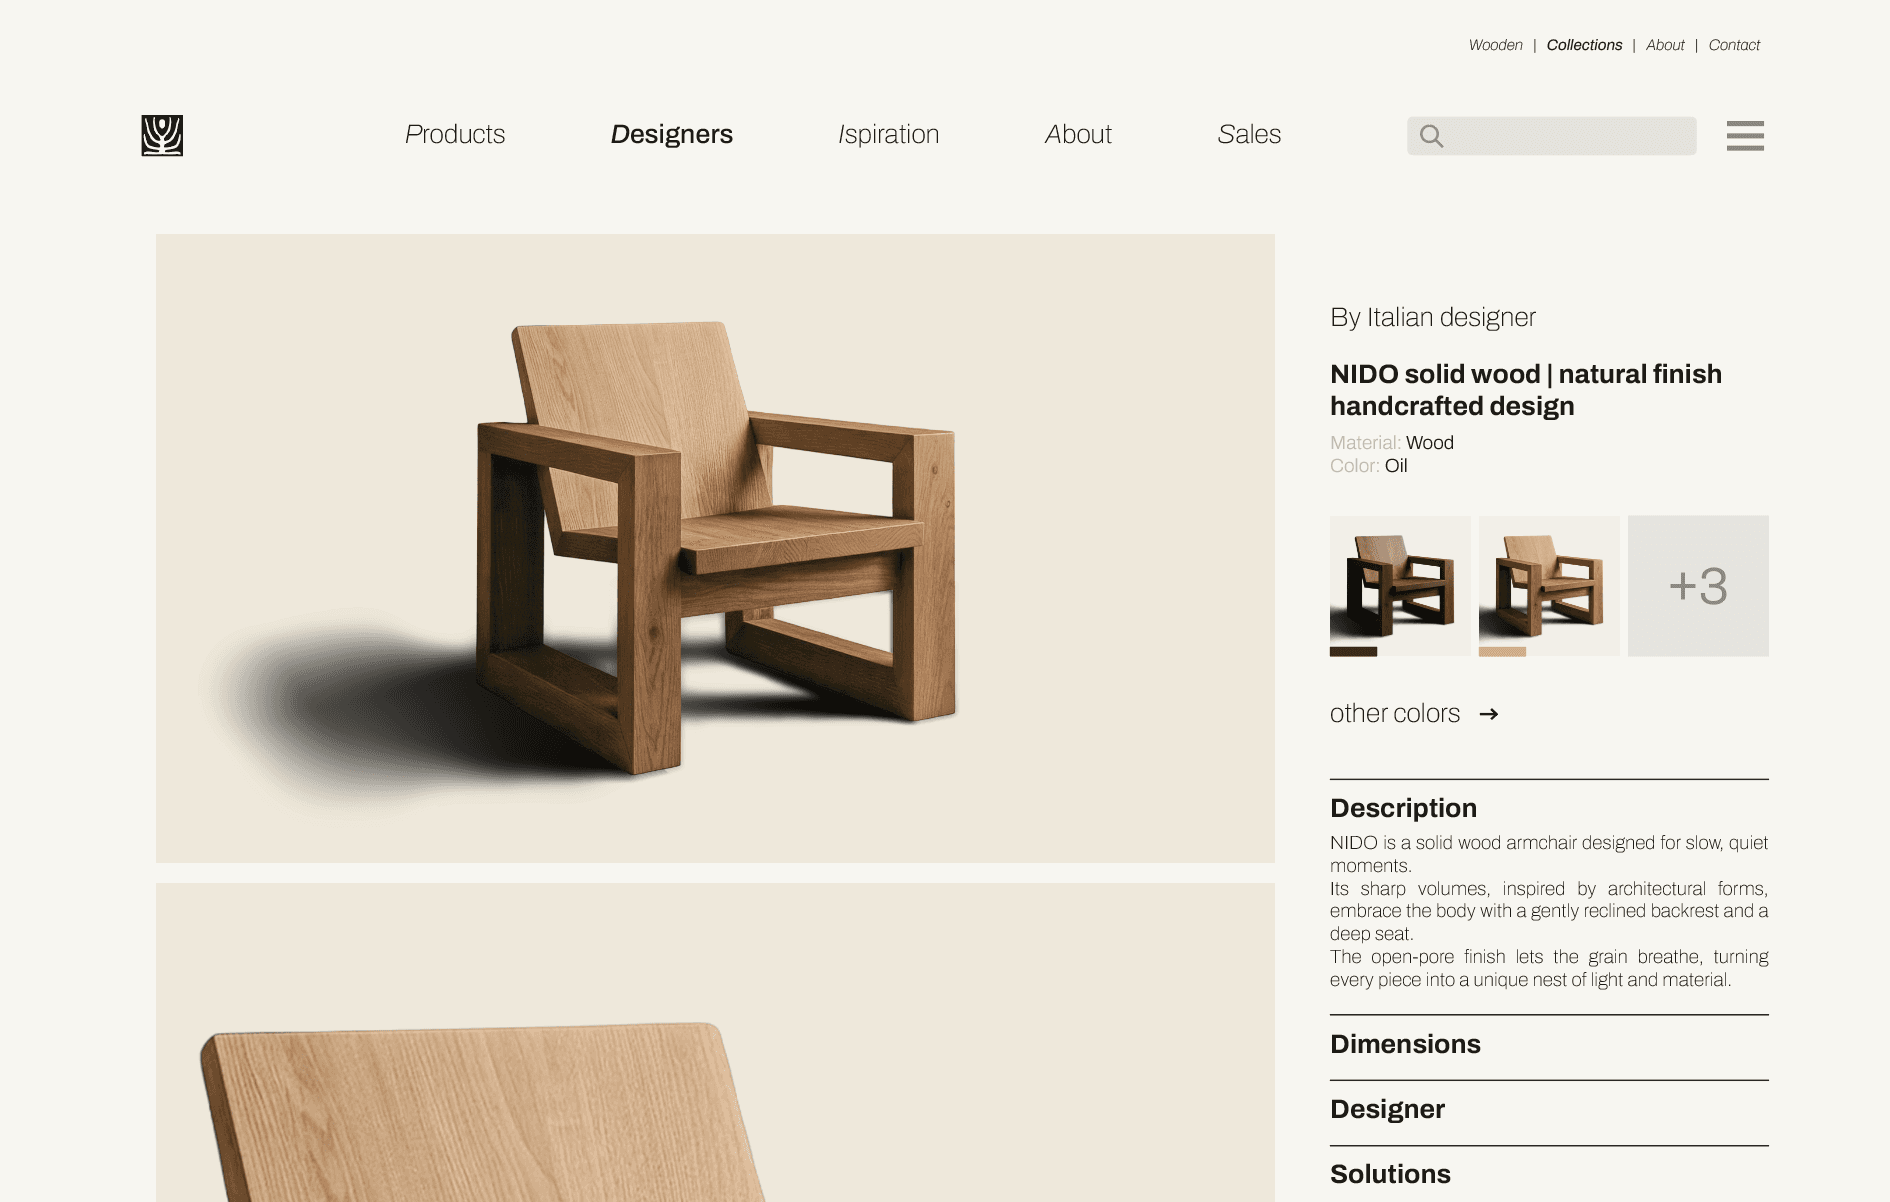The image size is (1890, 1202).
Task: Click the magnifying glass search icon
Action: coord(1432,136)
